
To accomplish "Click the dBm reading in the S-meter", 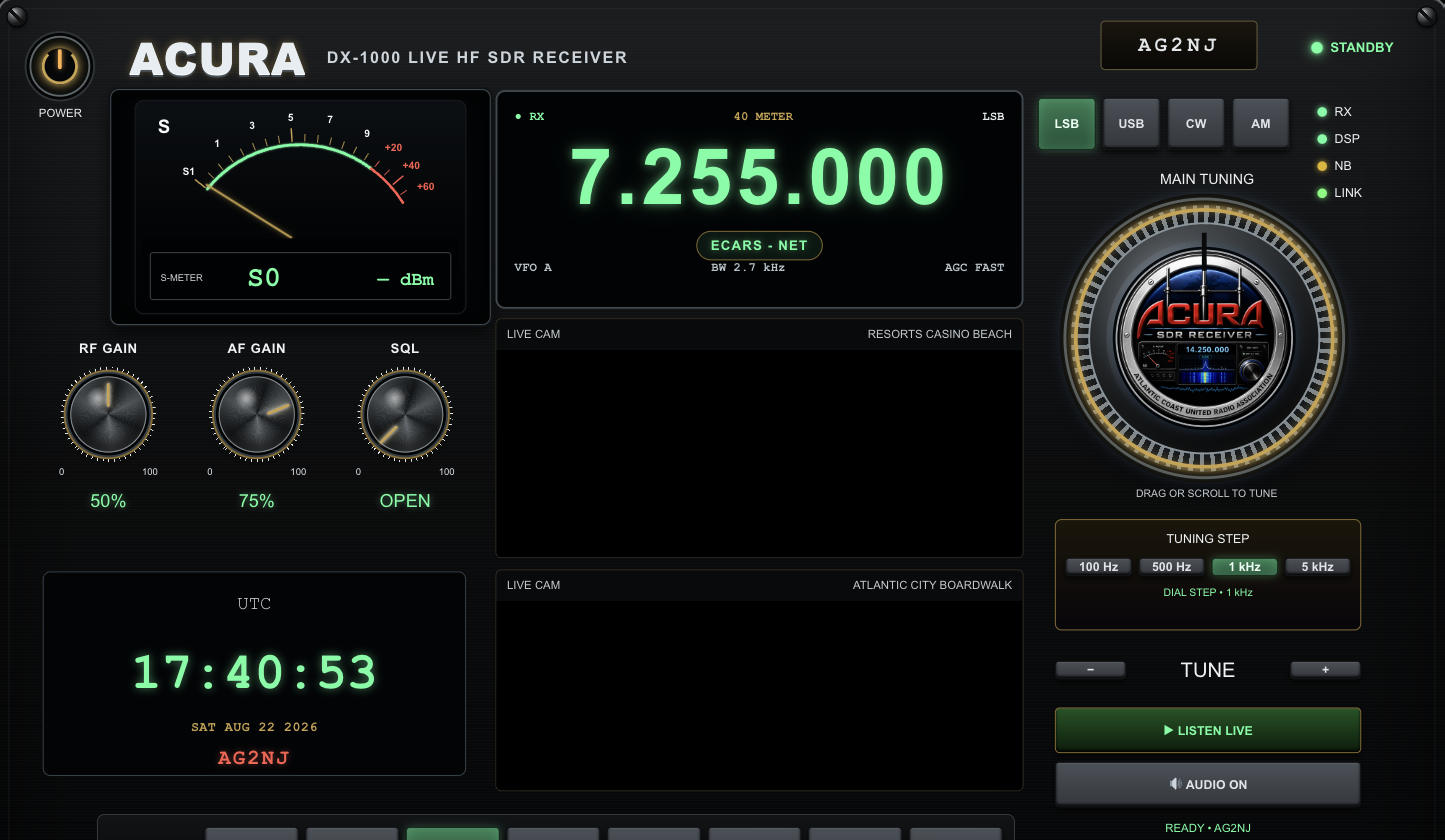I will tap(405, 280).
